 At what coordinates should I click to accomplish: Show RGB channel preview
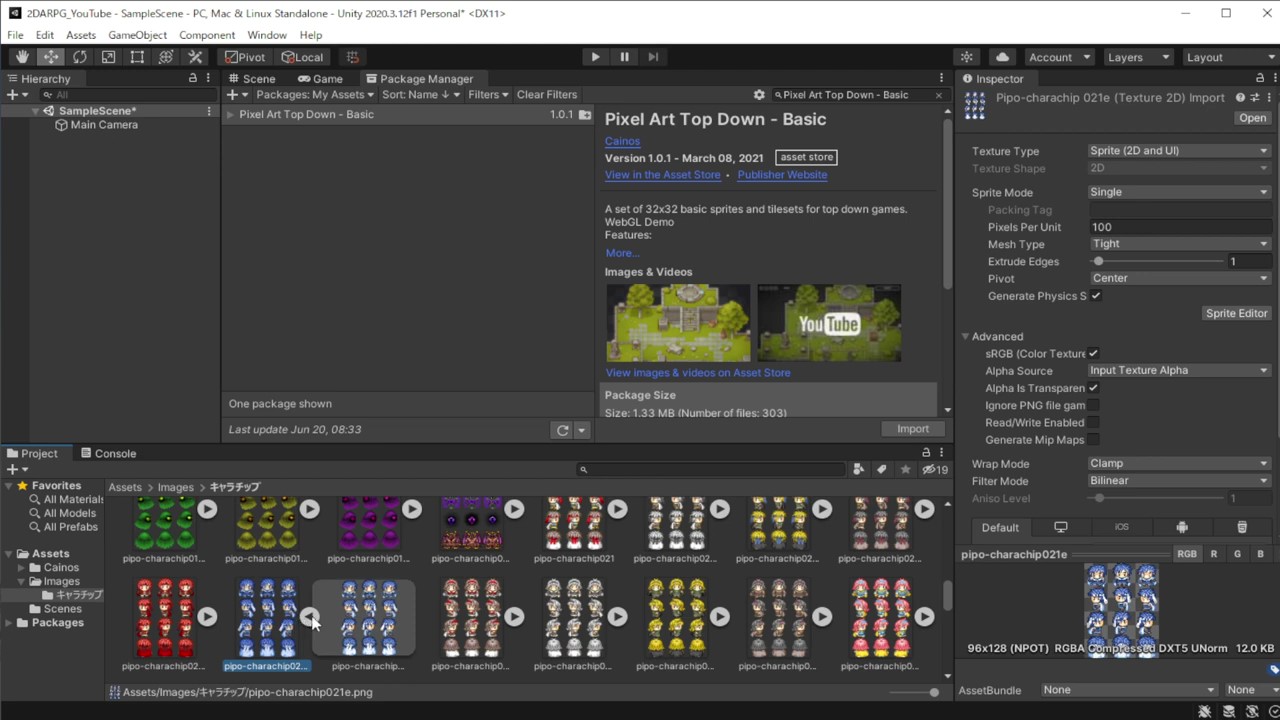tap(1186, 554)
